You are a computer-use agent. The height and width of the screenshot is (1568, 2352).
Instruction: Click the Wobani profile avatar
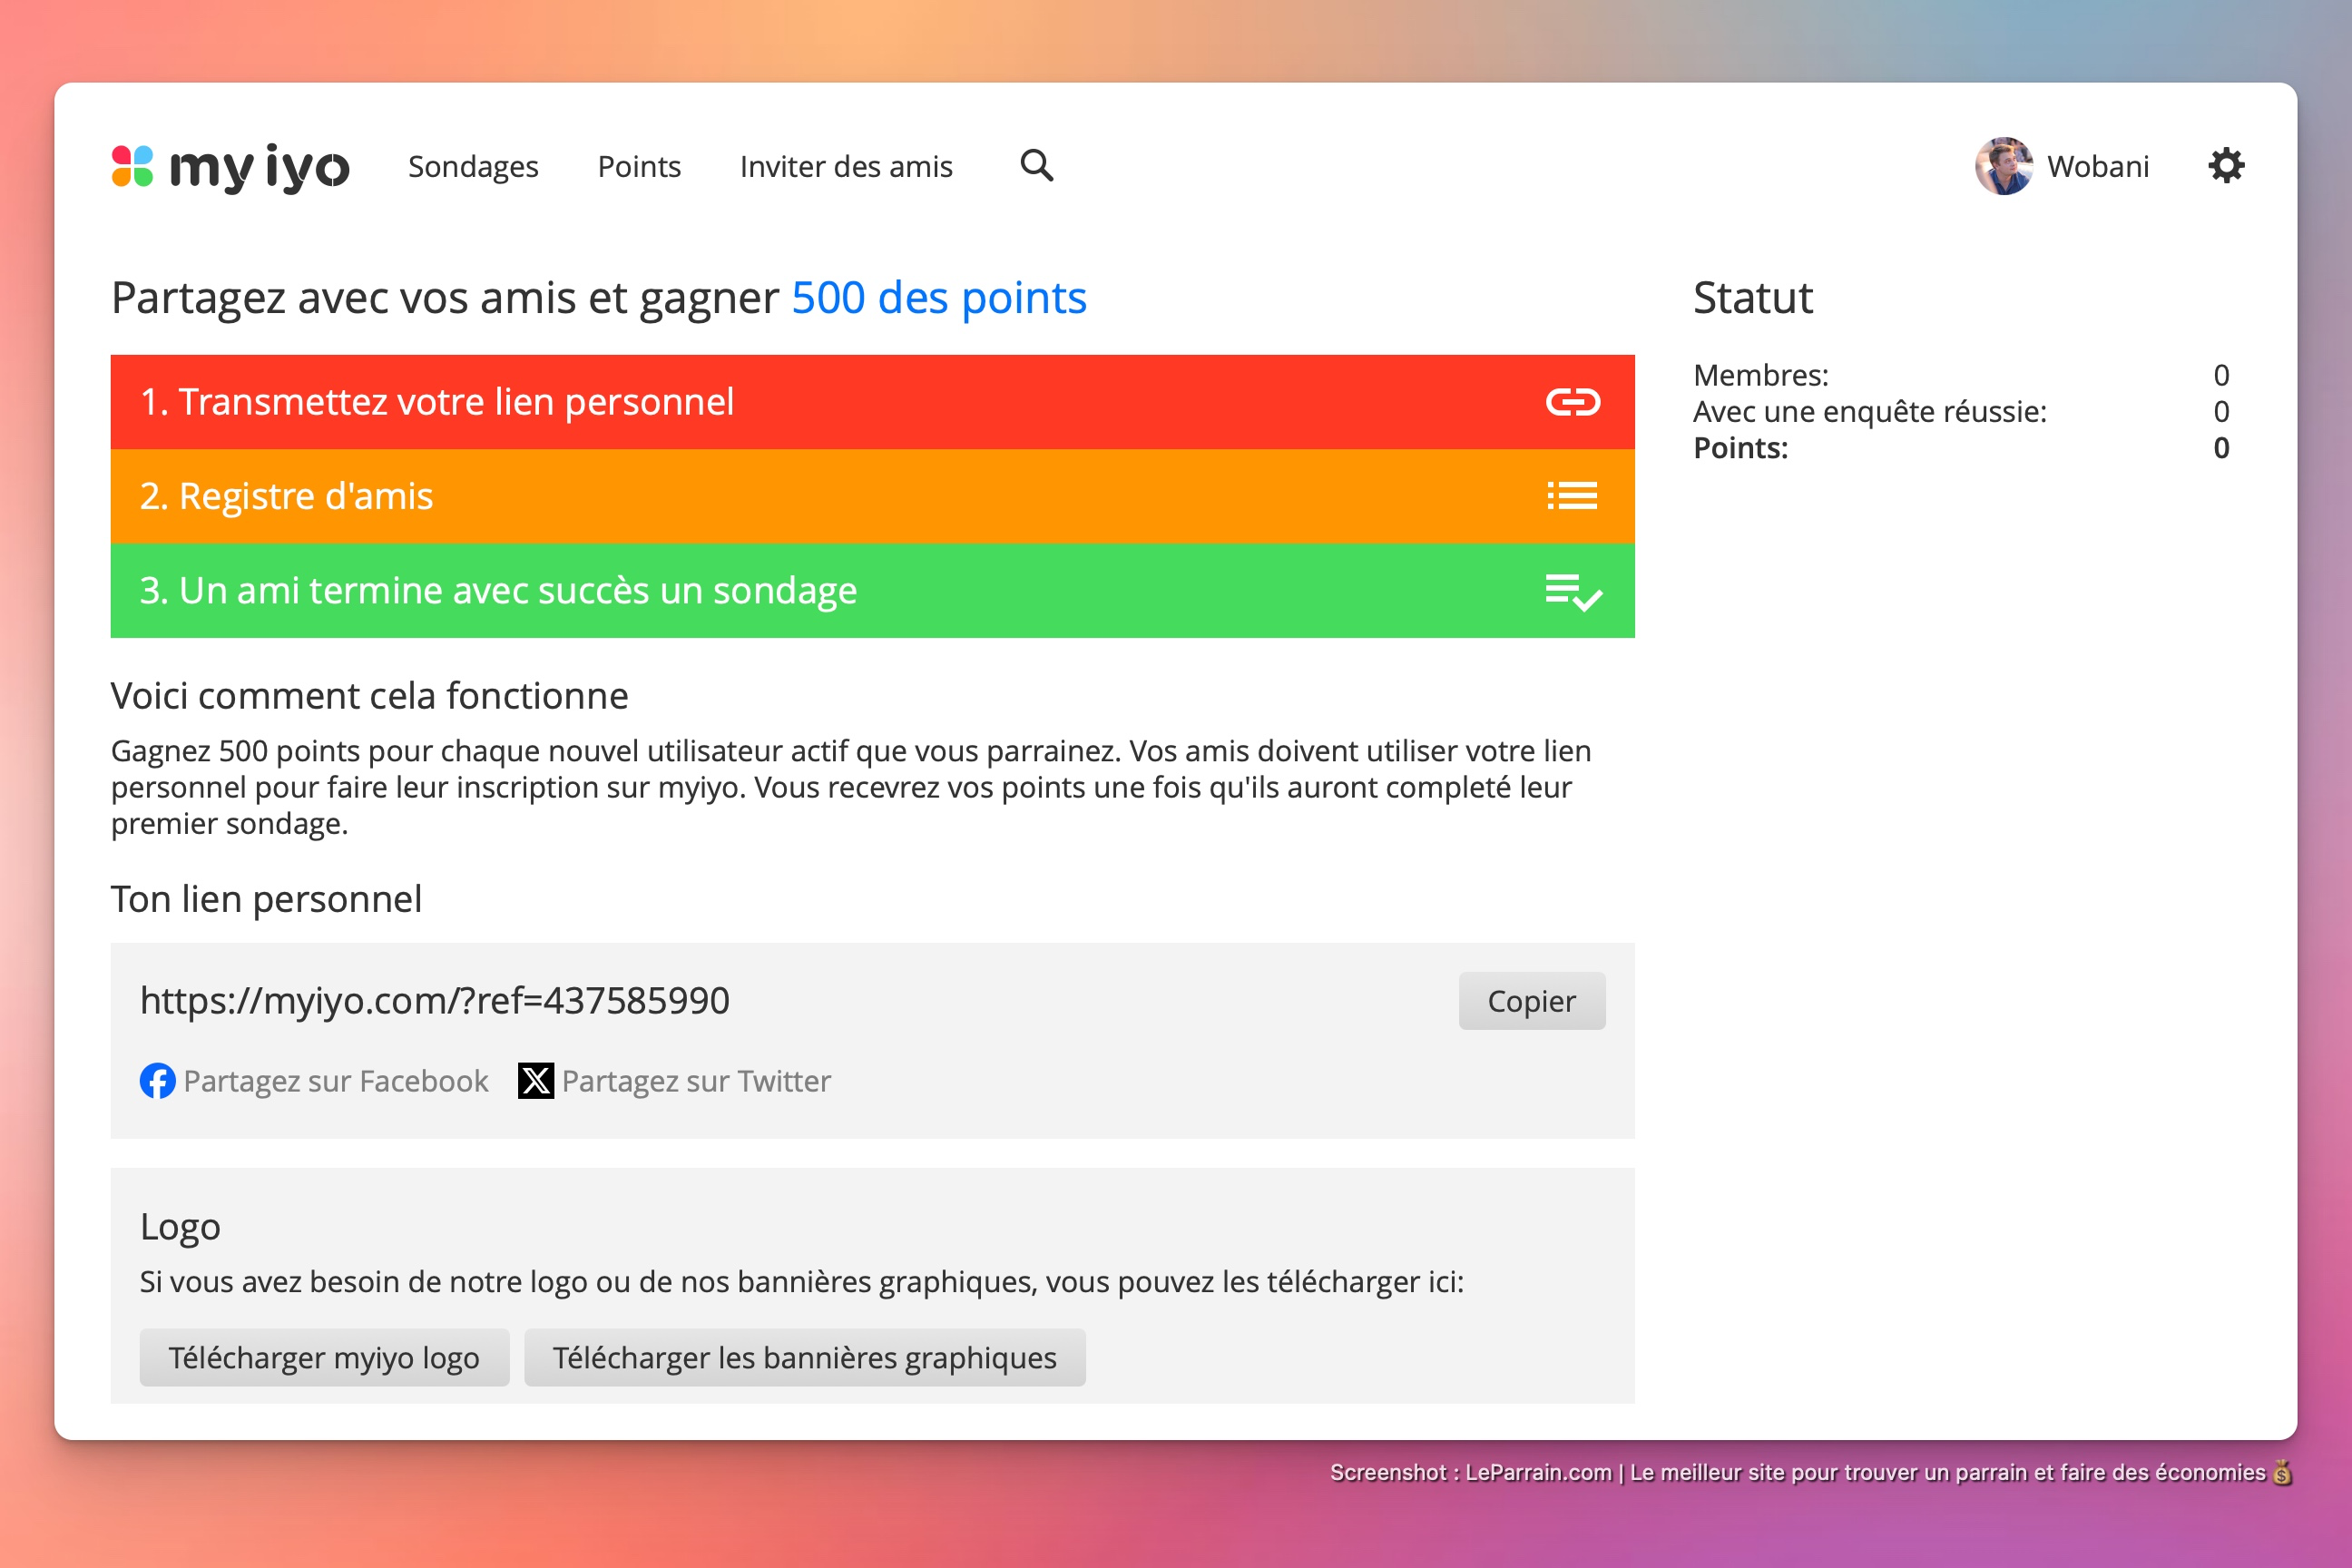click(2003, 166)
